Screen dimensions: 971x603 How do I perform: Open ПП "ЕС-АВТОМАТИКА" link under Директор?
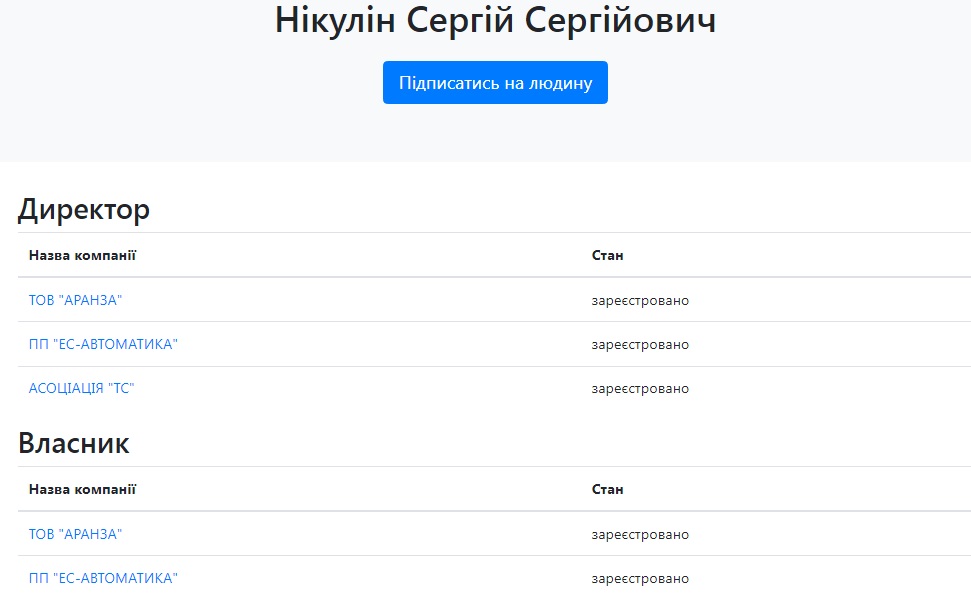[103, 345]
